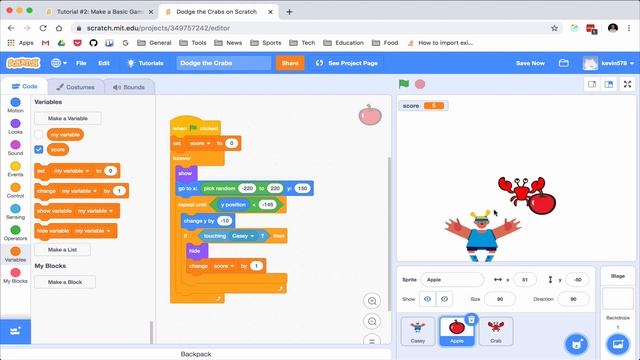Click the green flag to start
Viewport: 640px width, 360px height.
tap(404, 84)
